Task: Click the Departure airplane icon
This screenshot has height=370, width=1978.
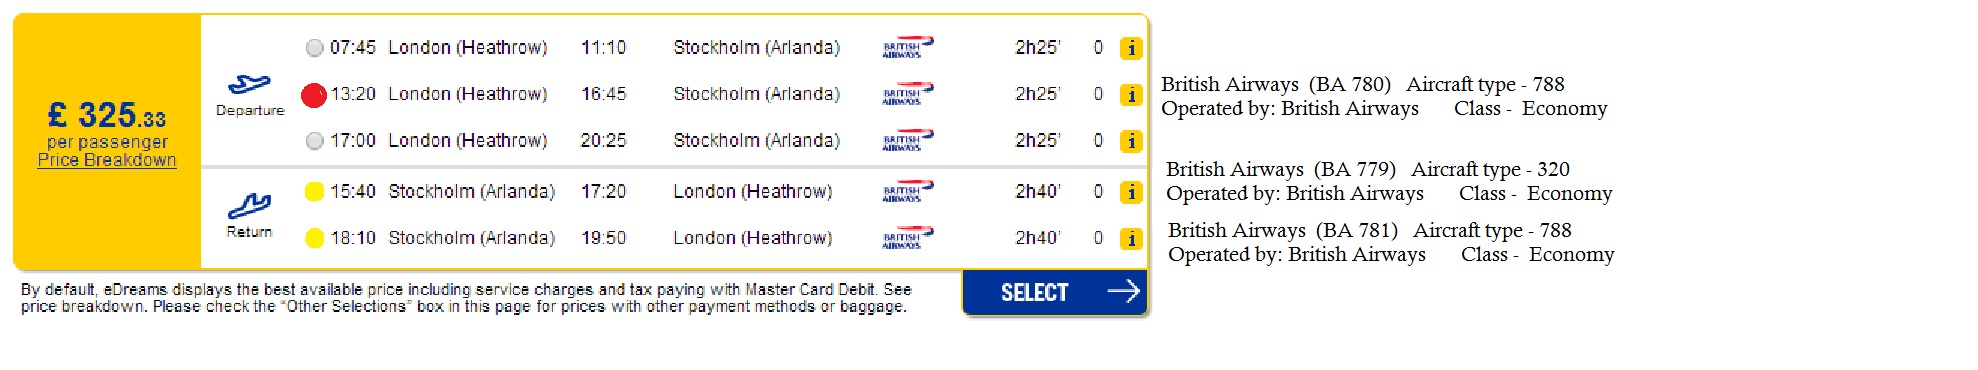Action: (249, 85)
